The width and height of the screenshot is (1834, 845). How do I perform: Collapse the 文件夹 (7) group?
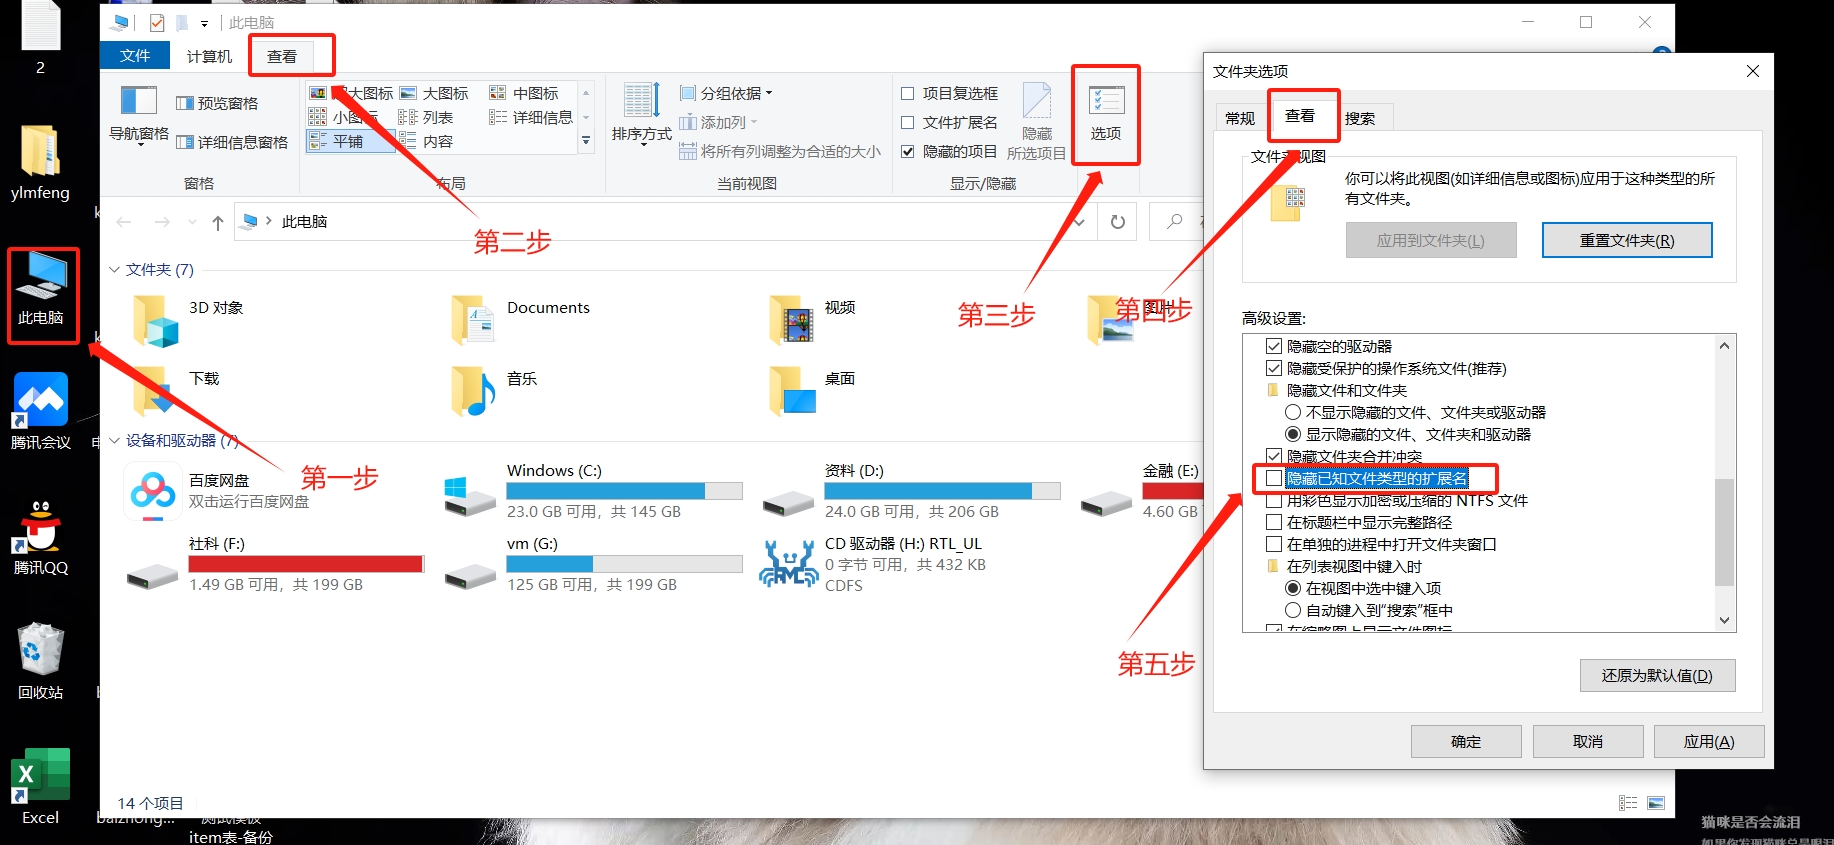tap(114, 270)
